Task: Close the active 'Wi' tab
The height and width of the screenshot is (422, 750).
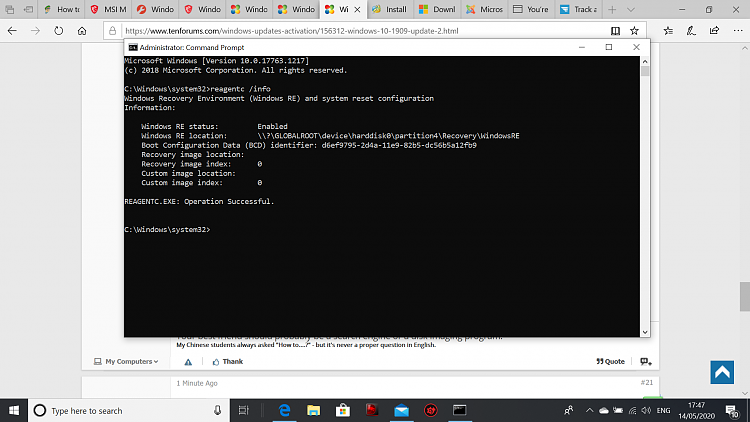Action: [x=357, y=9]
